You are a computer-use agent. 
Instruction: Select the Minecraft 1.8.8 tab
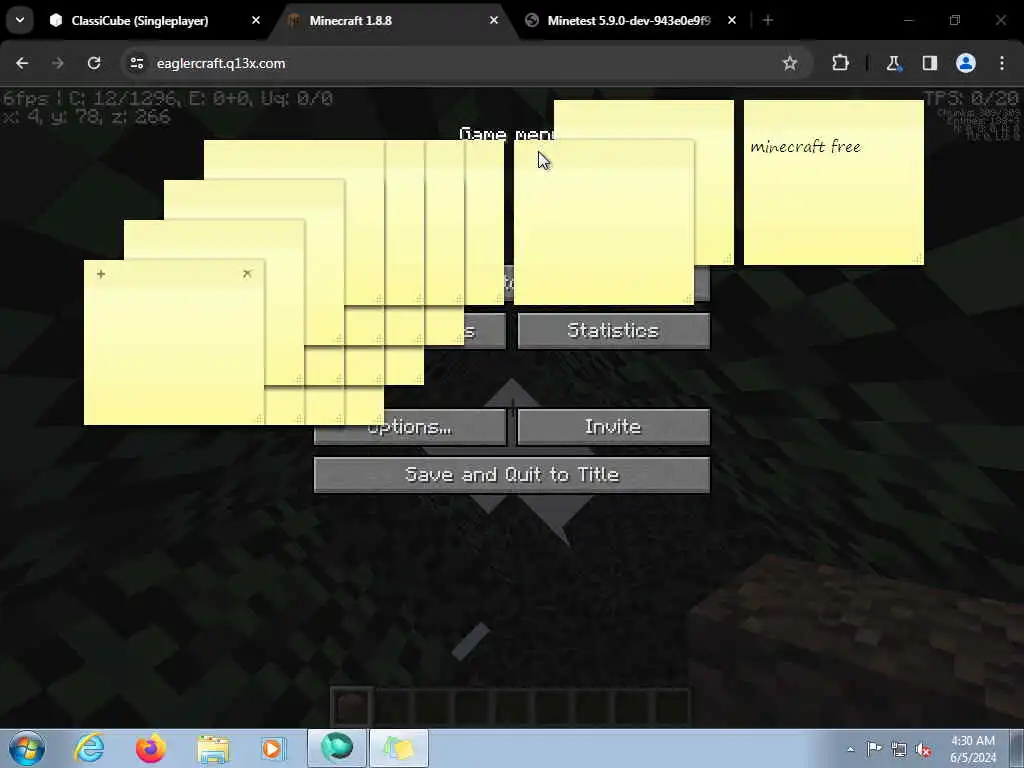click(392, 20)
